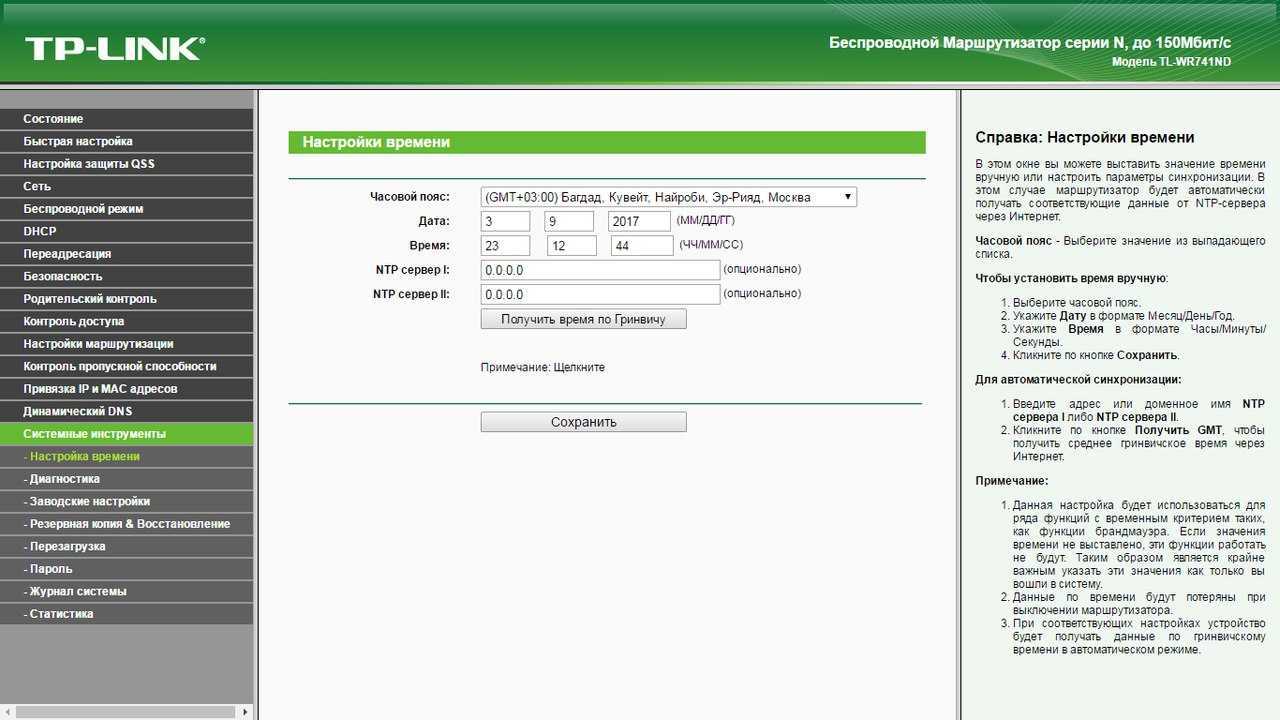Image resolution: width=1280 pixels, height=720 pixels.
Task: Click Часовой пояс label
Action: pos(410,197)
